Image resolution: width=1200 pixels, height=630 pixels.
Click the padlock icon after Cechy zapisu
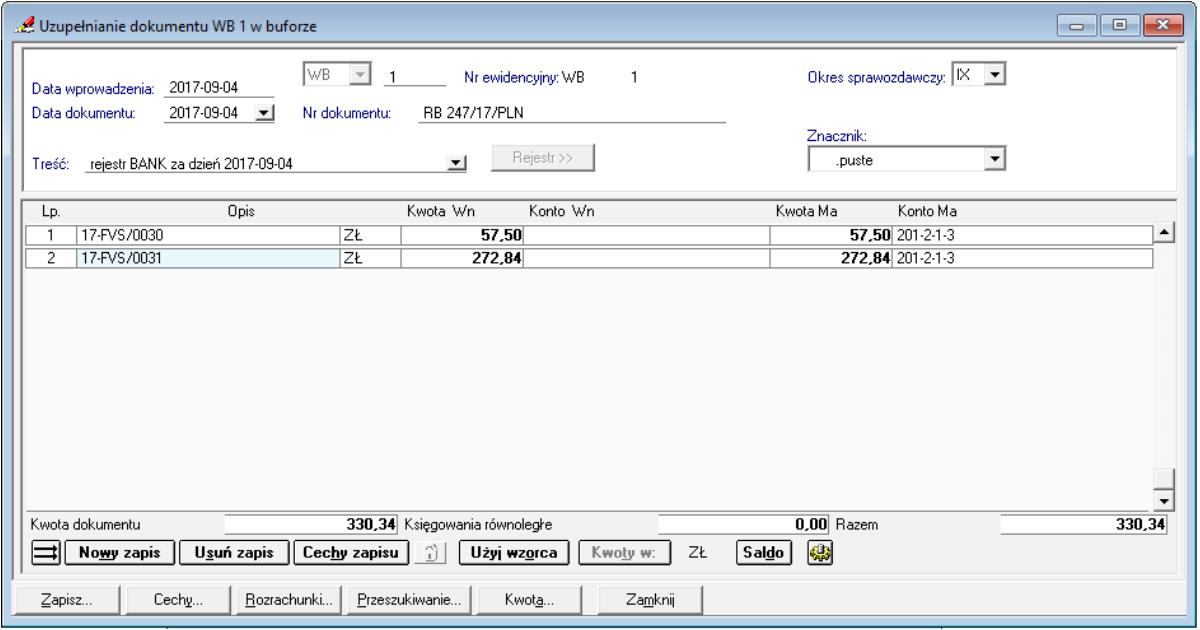tap(434, 552)
